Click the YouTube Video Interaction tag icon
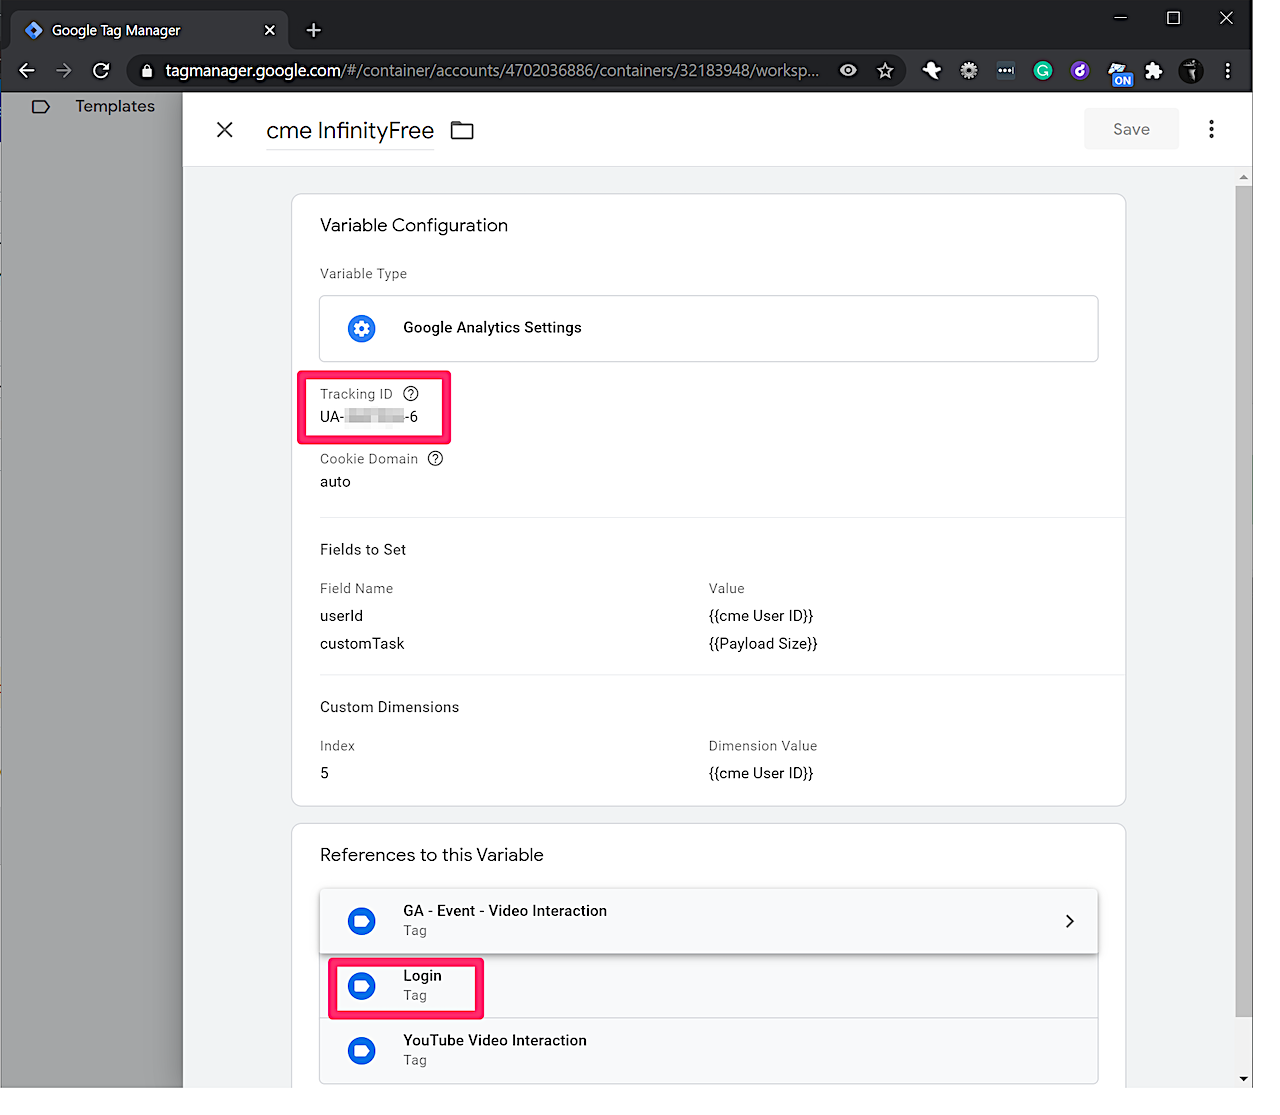The height and width of the screenshot is (1115, 1280). coord(362,1051)
